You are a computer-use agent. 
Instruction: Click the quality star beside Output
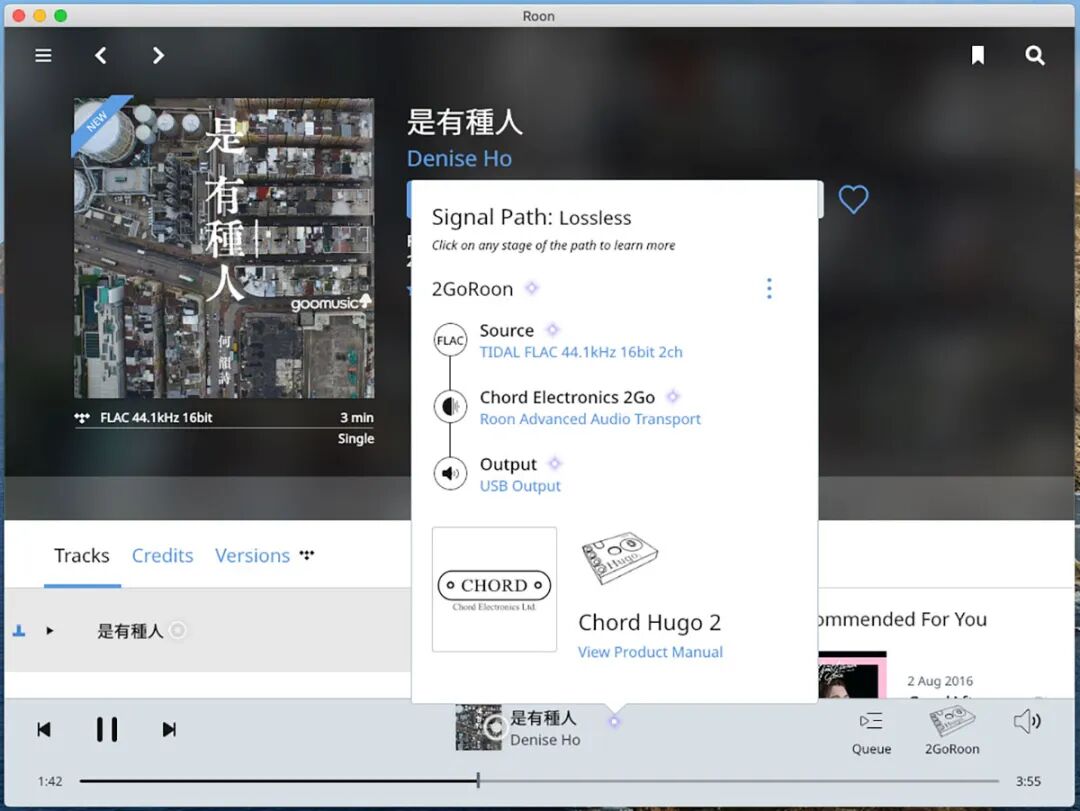pyautogui.click(x=555, y=463)
